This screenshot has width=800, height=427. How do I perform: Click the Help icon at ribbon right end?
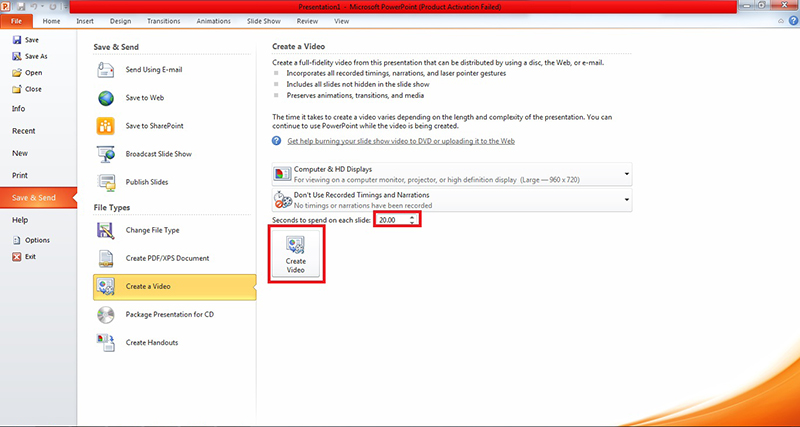793,21
